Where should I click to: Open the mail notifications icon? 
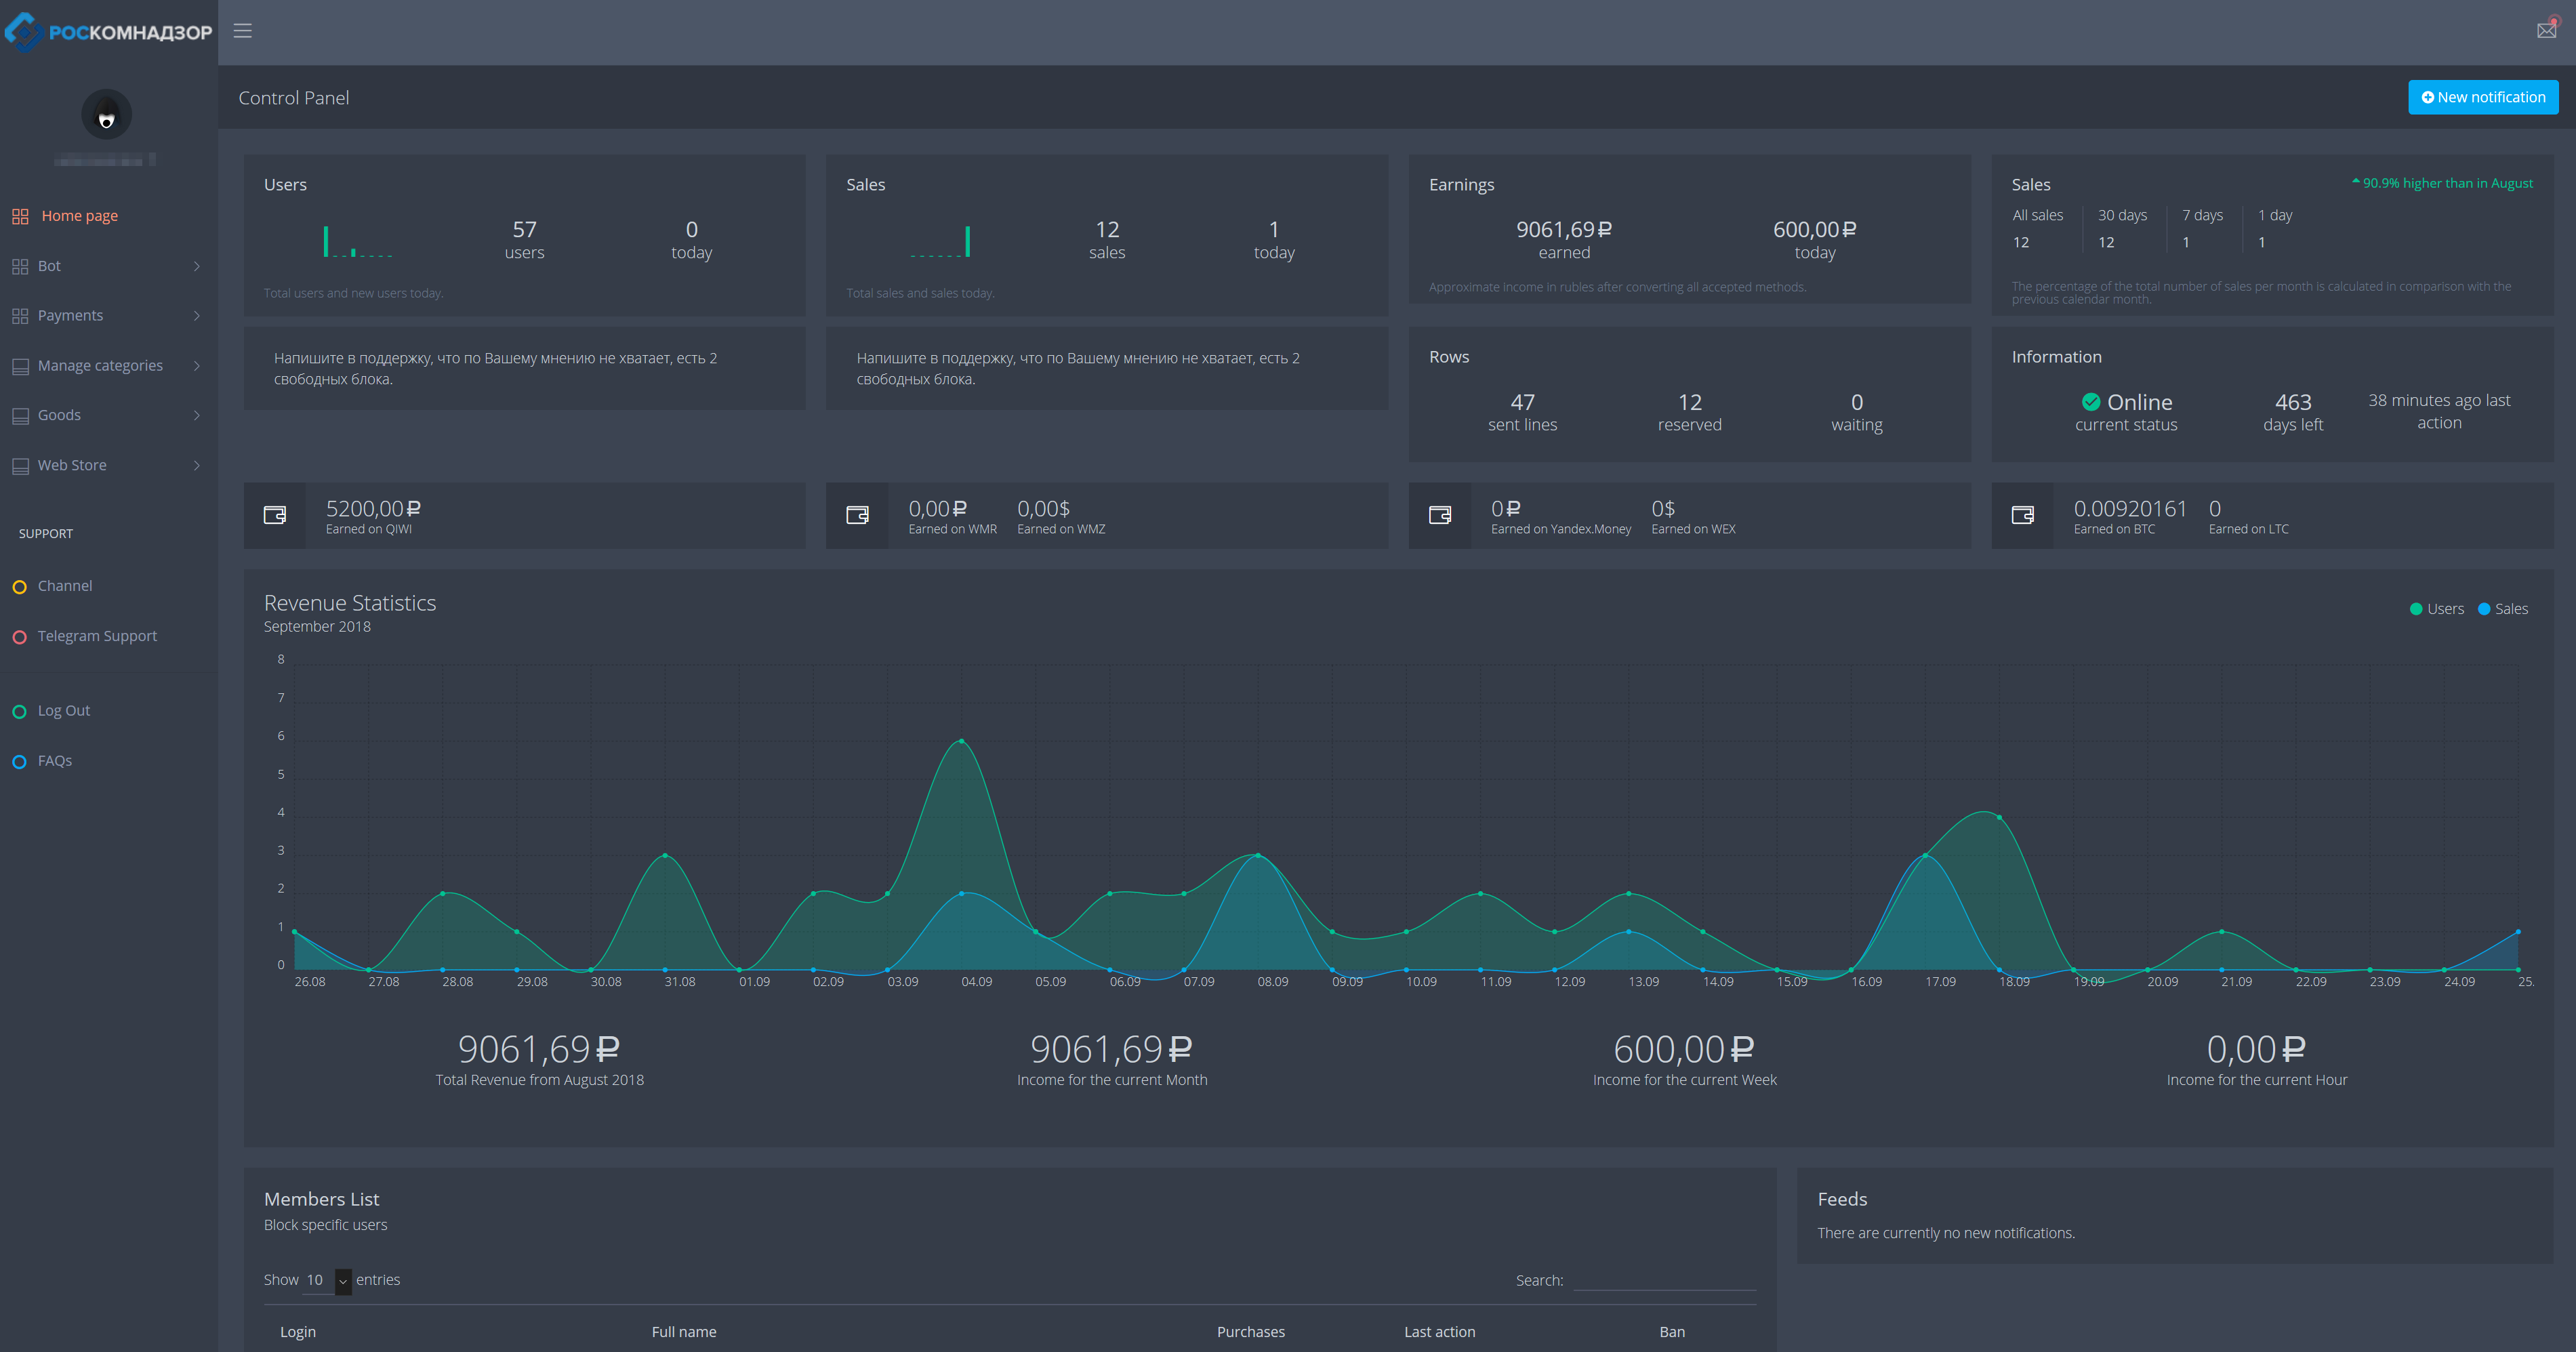pyautogui.click(x=2546, y=30)
